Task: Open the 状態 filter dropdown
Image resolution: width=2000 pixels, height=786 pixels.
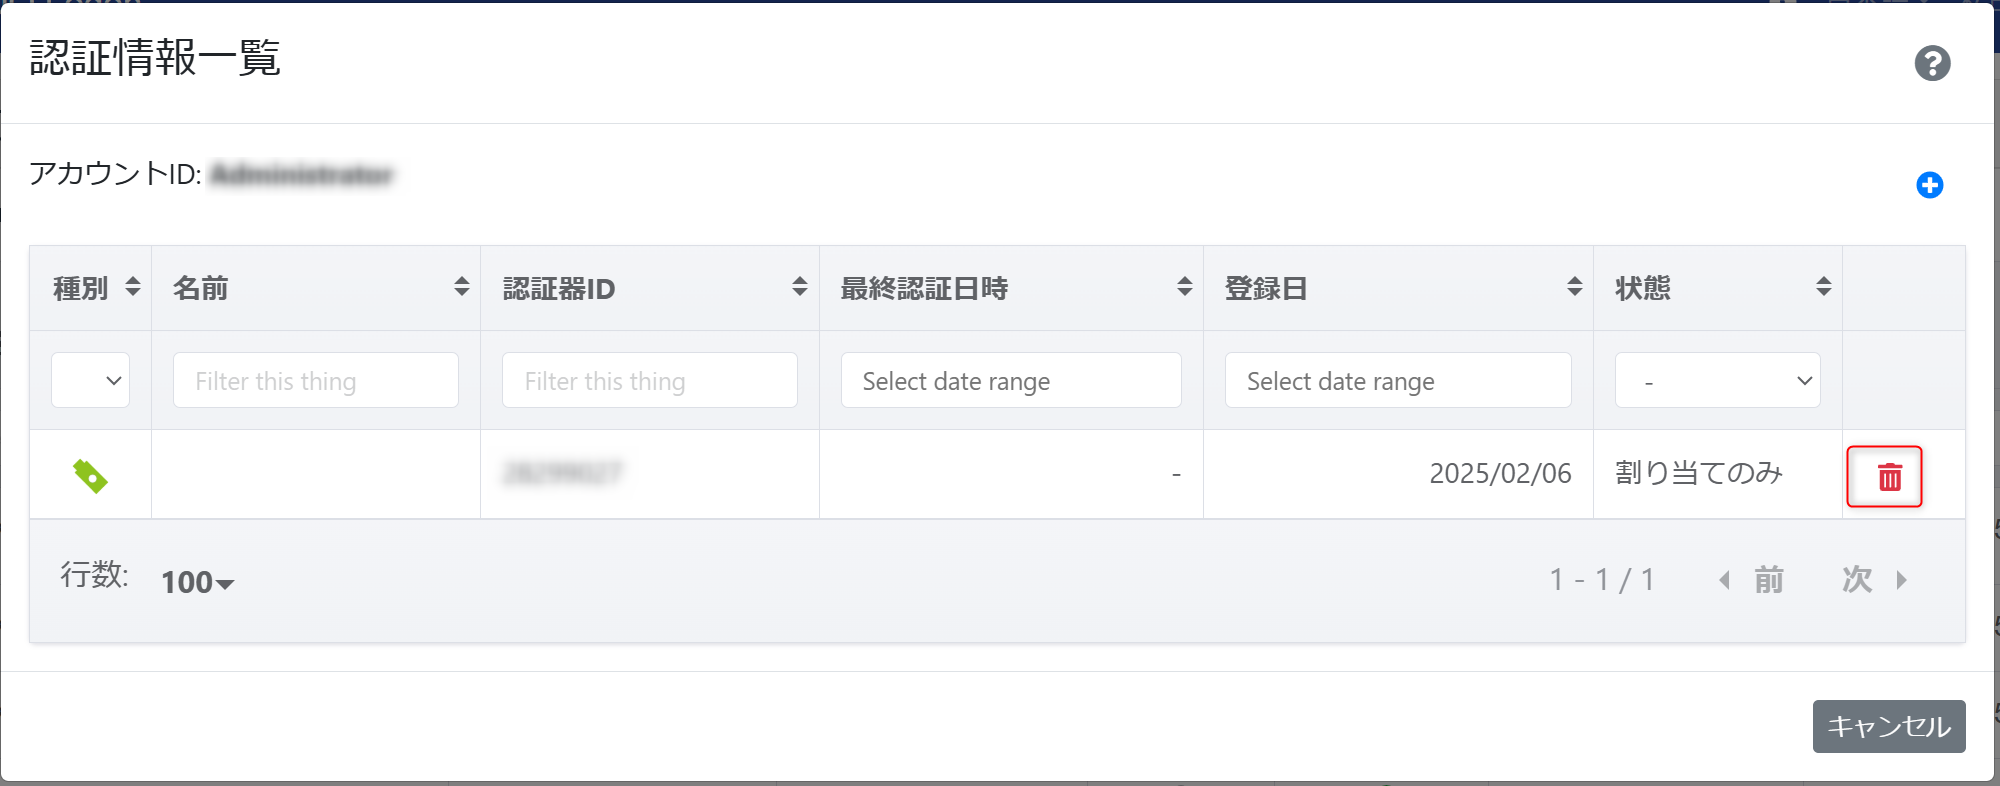Action: 1717,381
